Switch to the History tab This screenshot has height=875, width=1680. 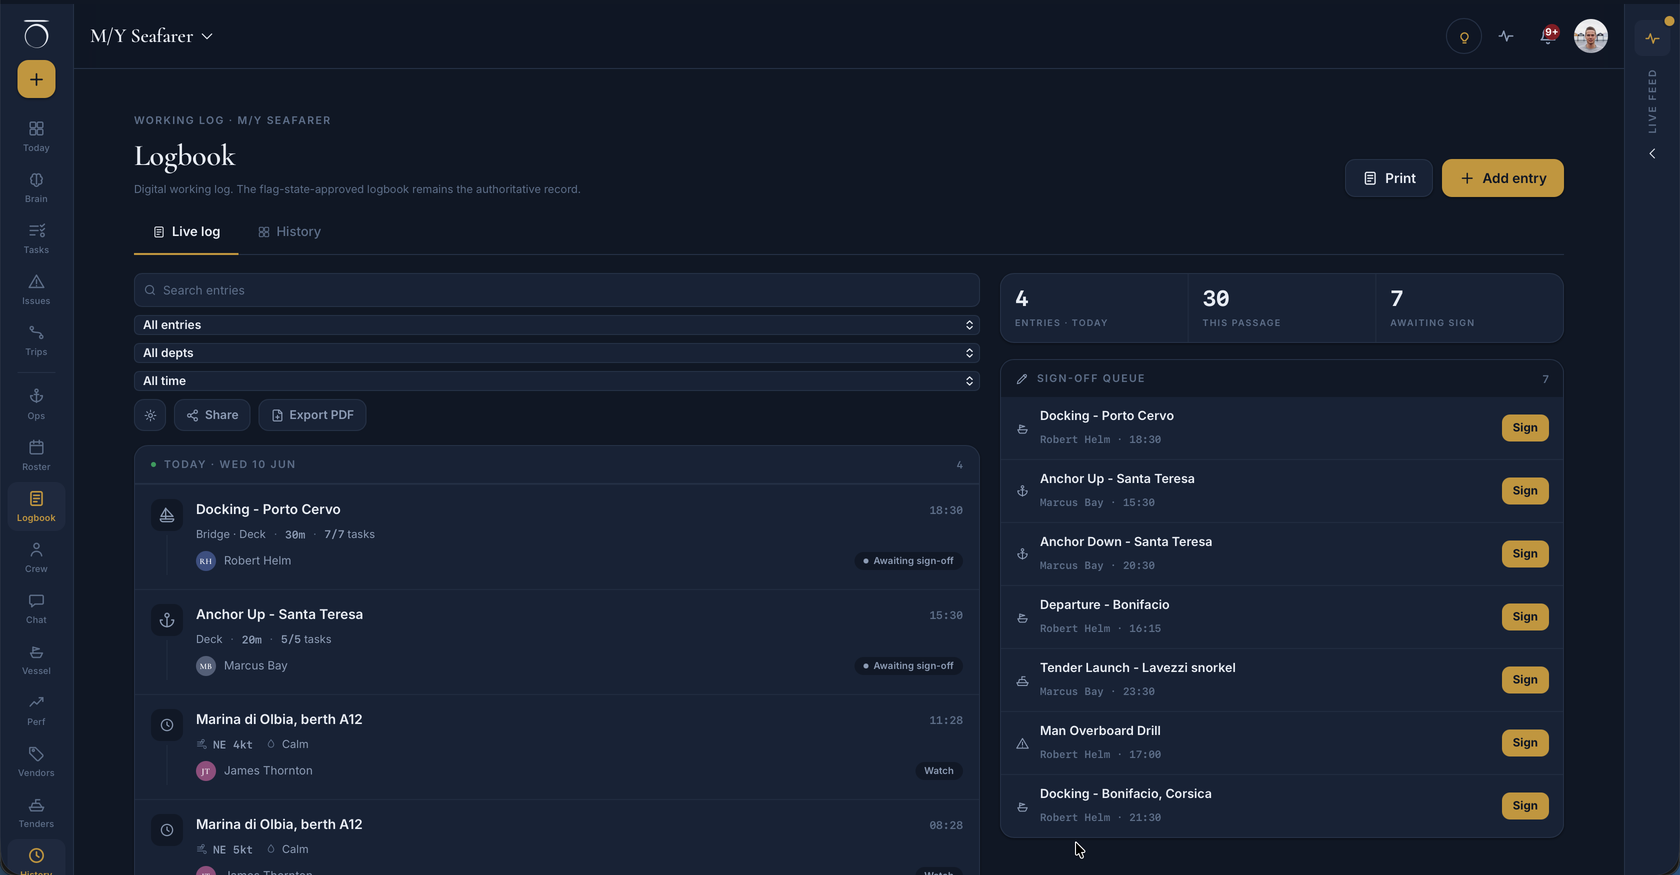point(289,232)
